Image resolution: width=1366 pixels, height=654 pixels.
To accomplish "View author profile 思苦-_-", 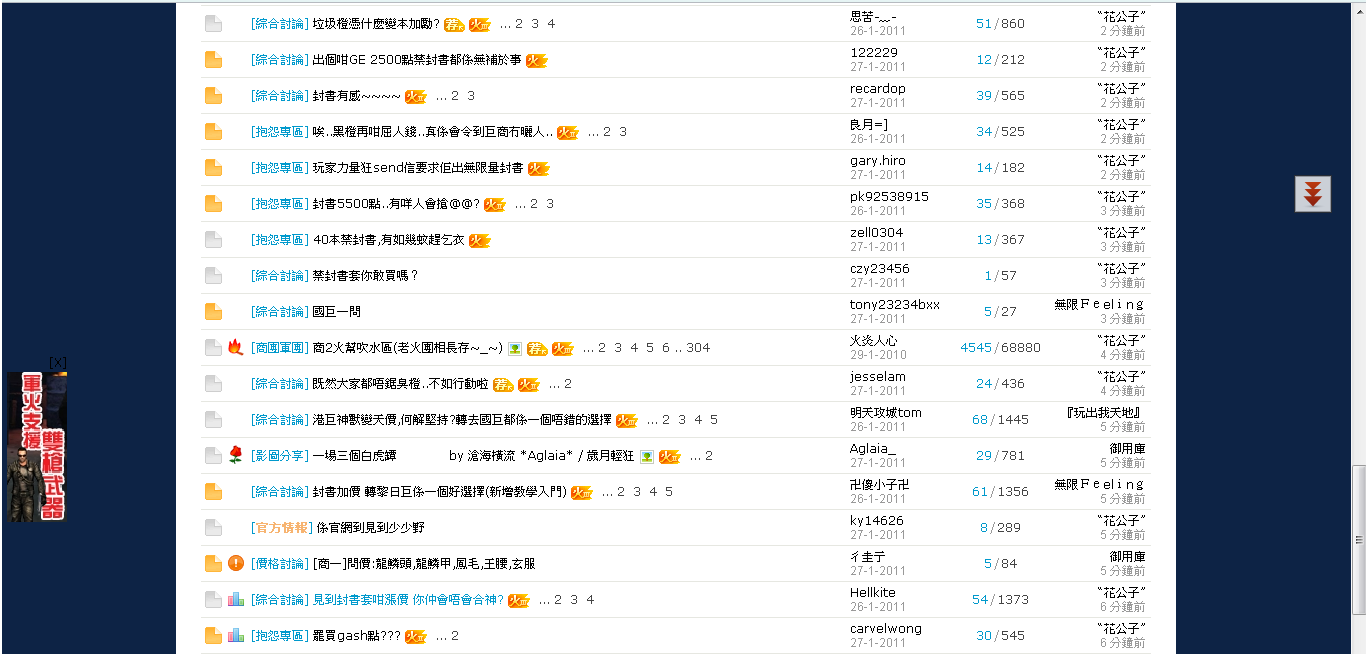I will pos(873,17).
